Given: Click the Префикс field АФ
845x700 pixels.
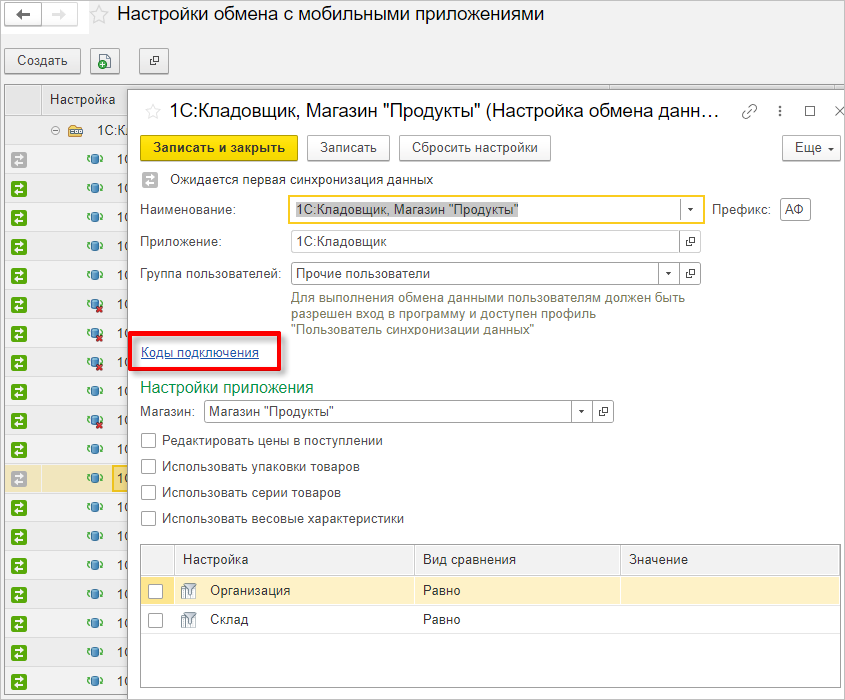Looking at the screenshot, I should coord(795,210).
